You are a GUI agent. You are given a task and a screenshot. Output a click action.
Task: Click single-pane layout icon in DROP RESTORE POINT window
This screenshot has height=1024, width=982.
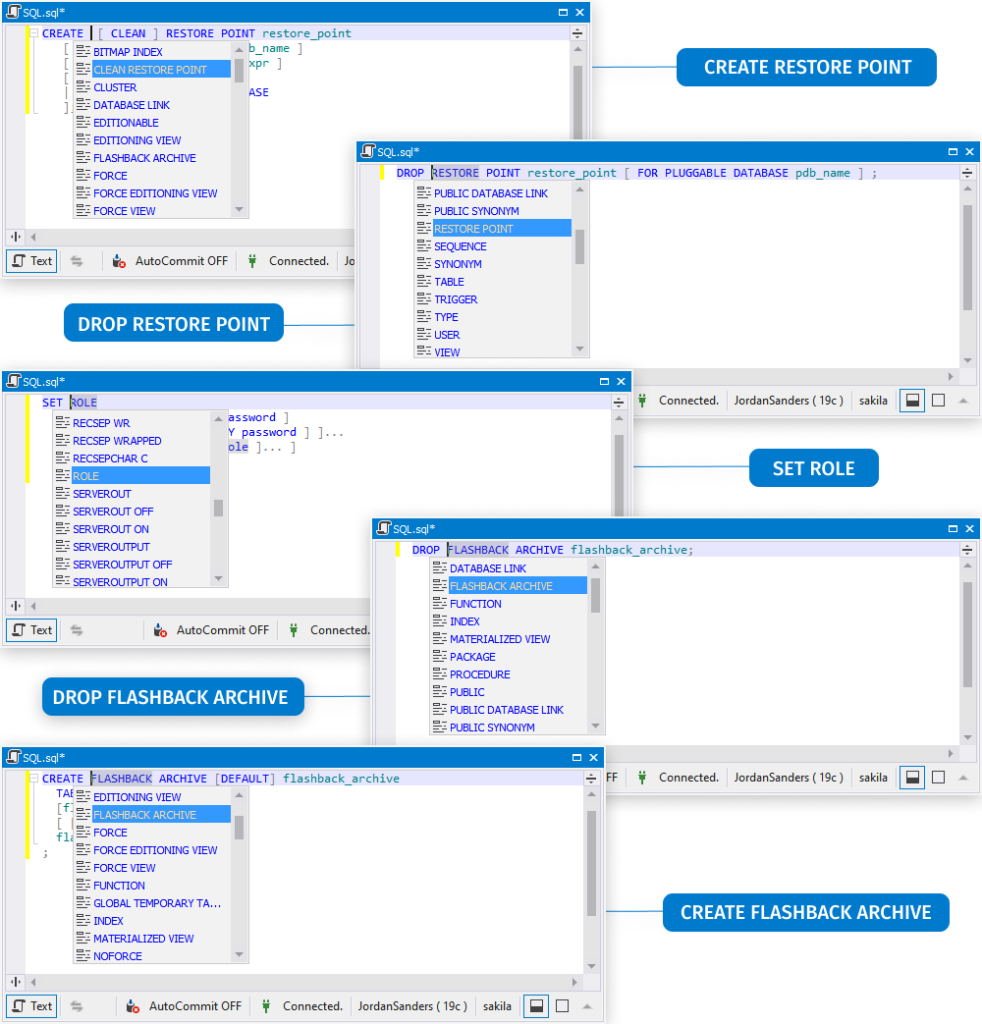(938, 400)
